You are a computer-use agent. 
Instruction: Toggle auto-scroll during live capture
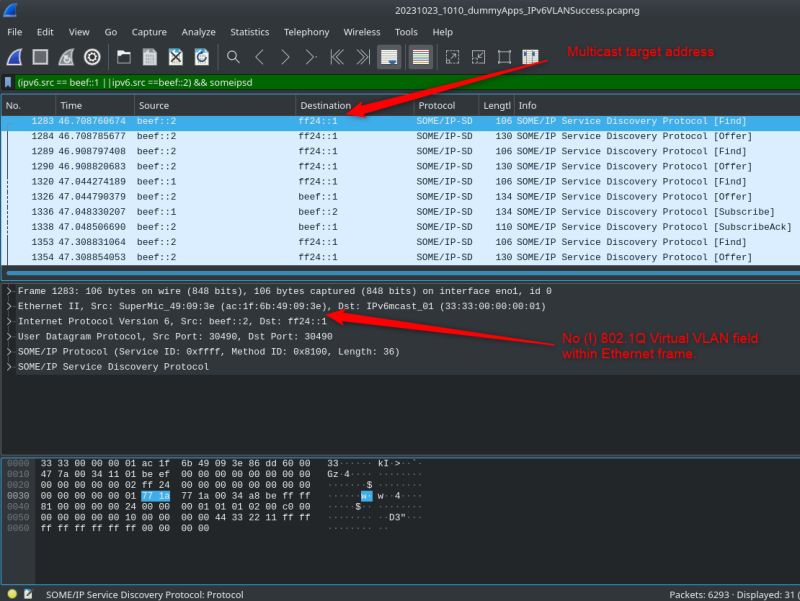click(x=390, y=57)
